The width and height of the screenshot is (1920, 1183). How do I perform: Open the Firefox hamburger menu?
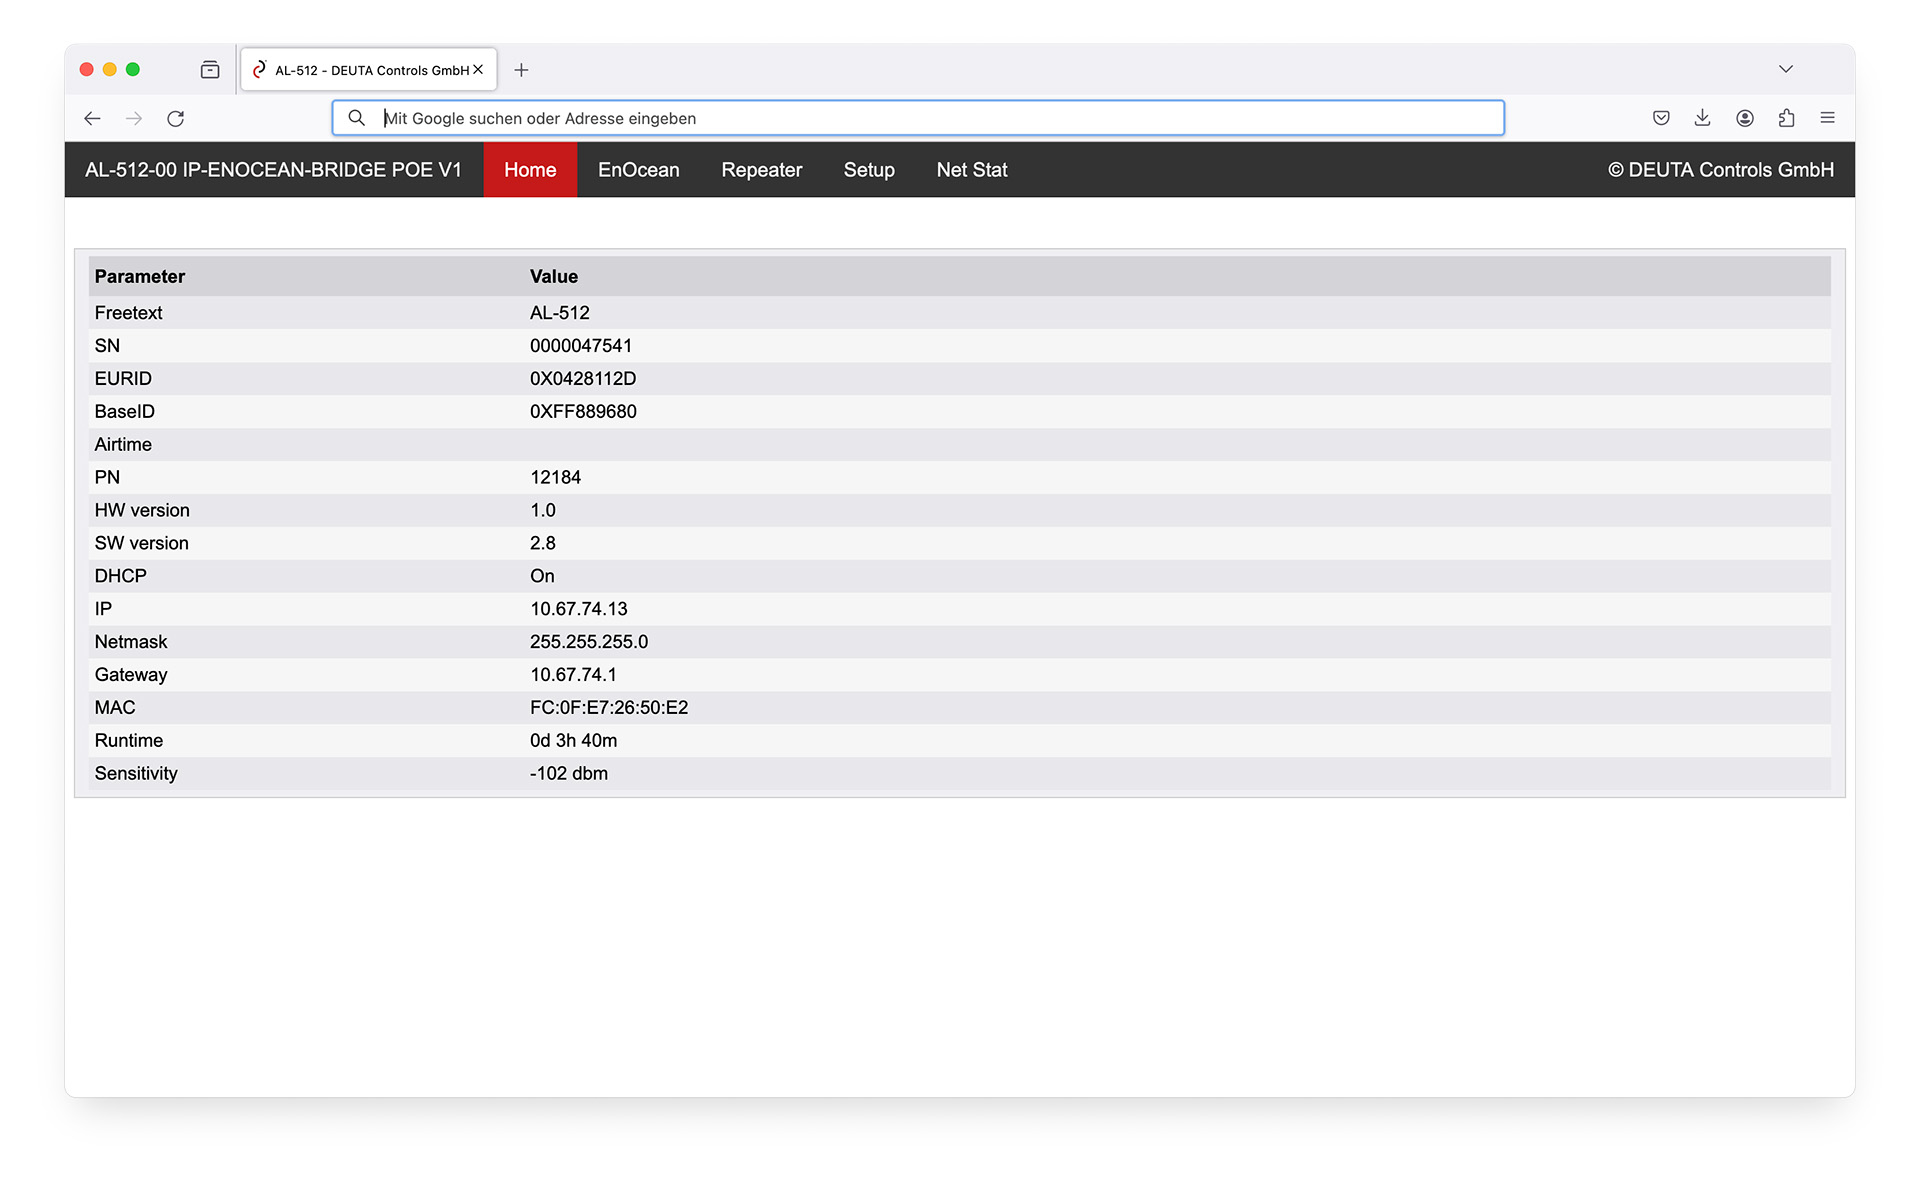(x=1827, y=118)
